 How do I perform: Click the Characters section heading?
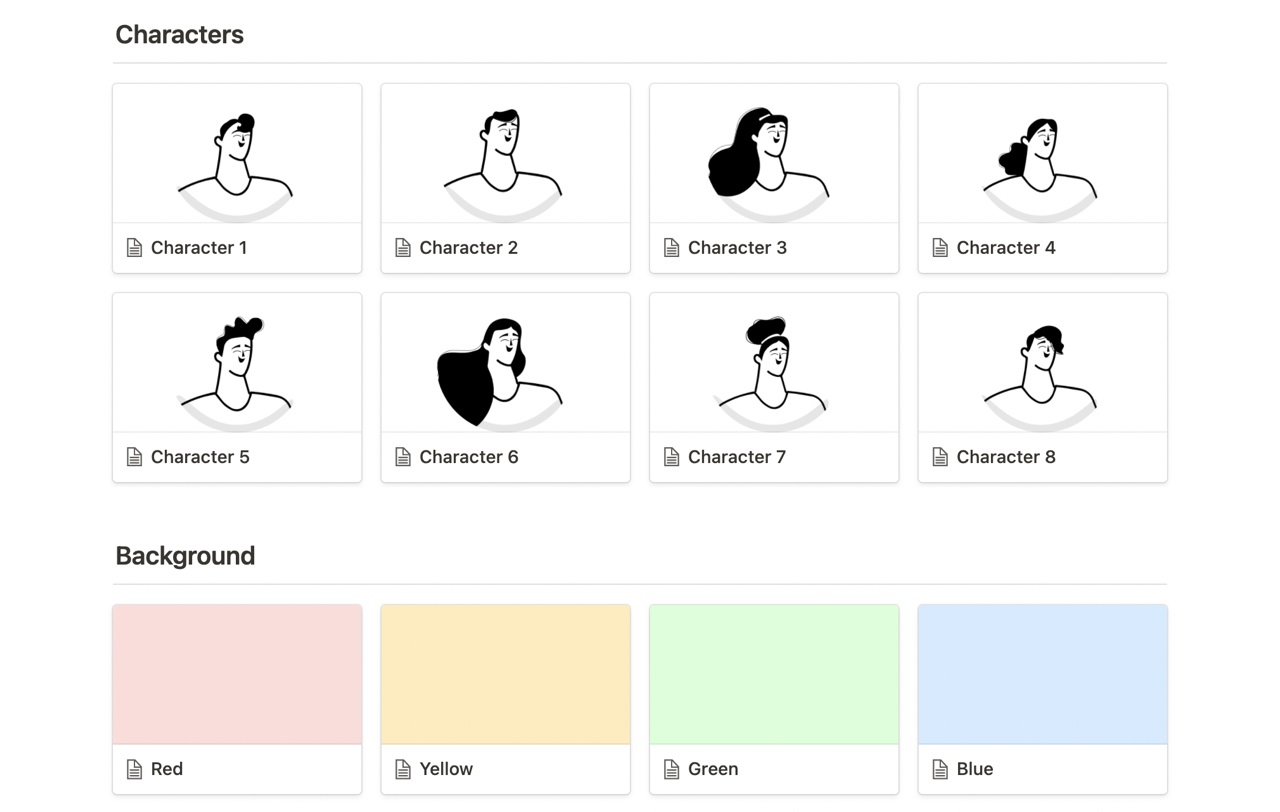tap(180, 35)
